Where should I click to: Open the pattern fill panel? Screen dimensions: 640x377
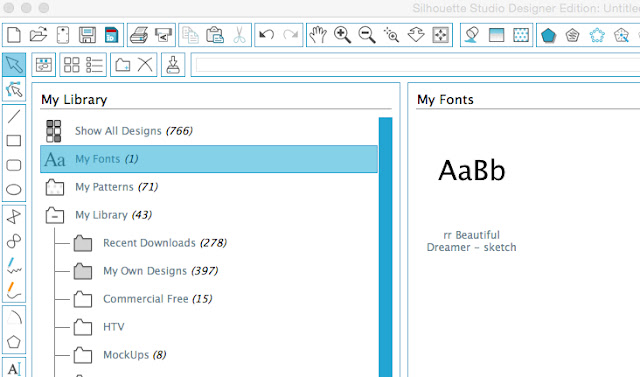point(521,35)
